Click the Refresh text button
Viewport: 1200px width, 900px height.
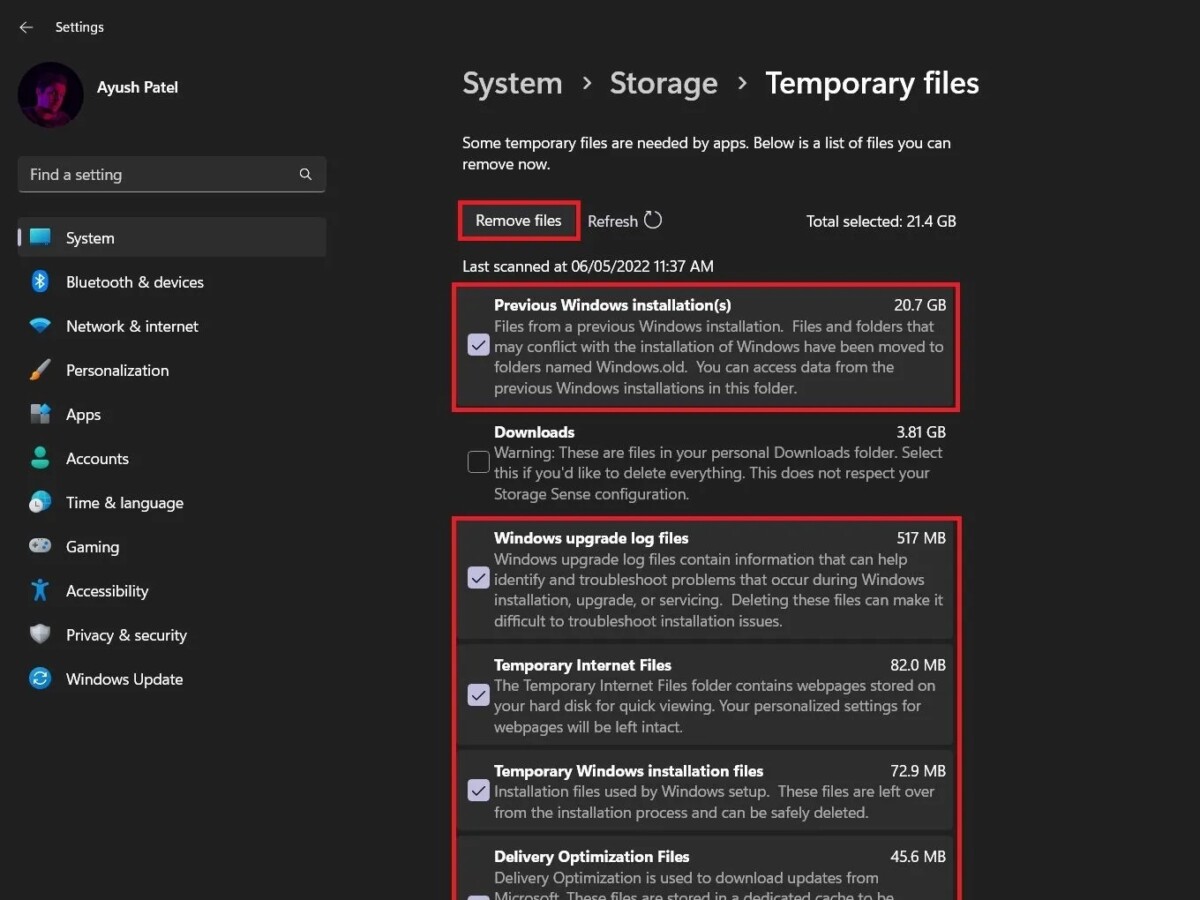[612, 221]
